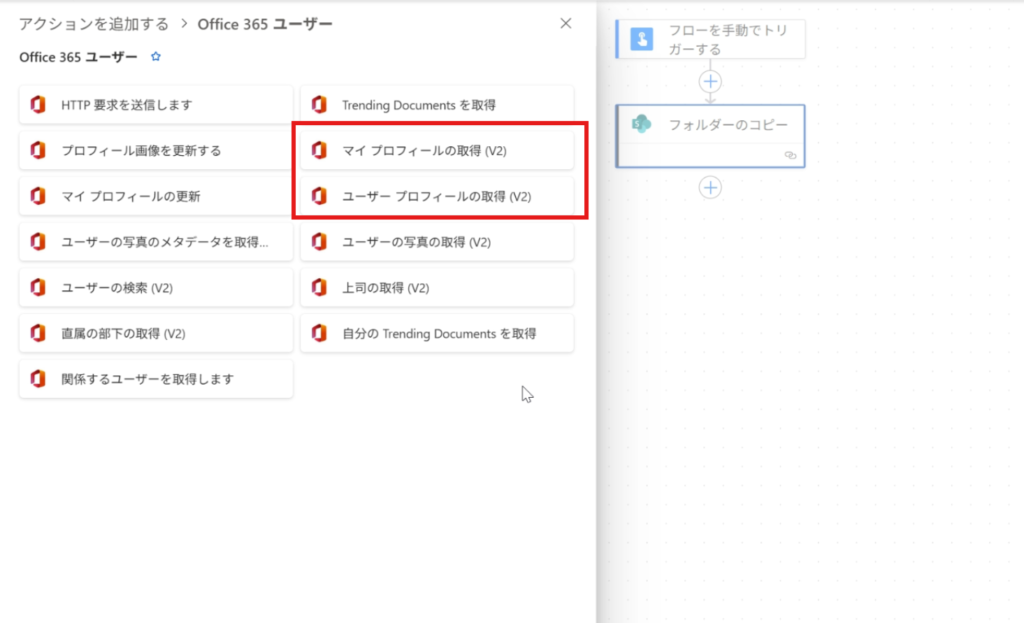This screenshot has height=623, width=1024.
Task: Select the Trending Documents を取得 action
Action: (x=437, y=105)
